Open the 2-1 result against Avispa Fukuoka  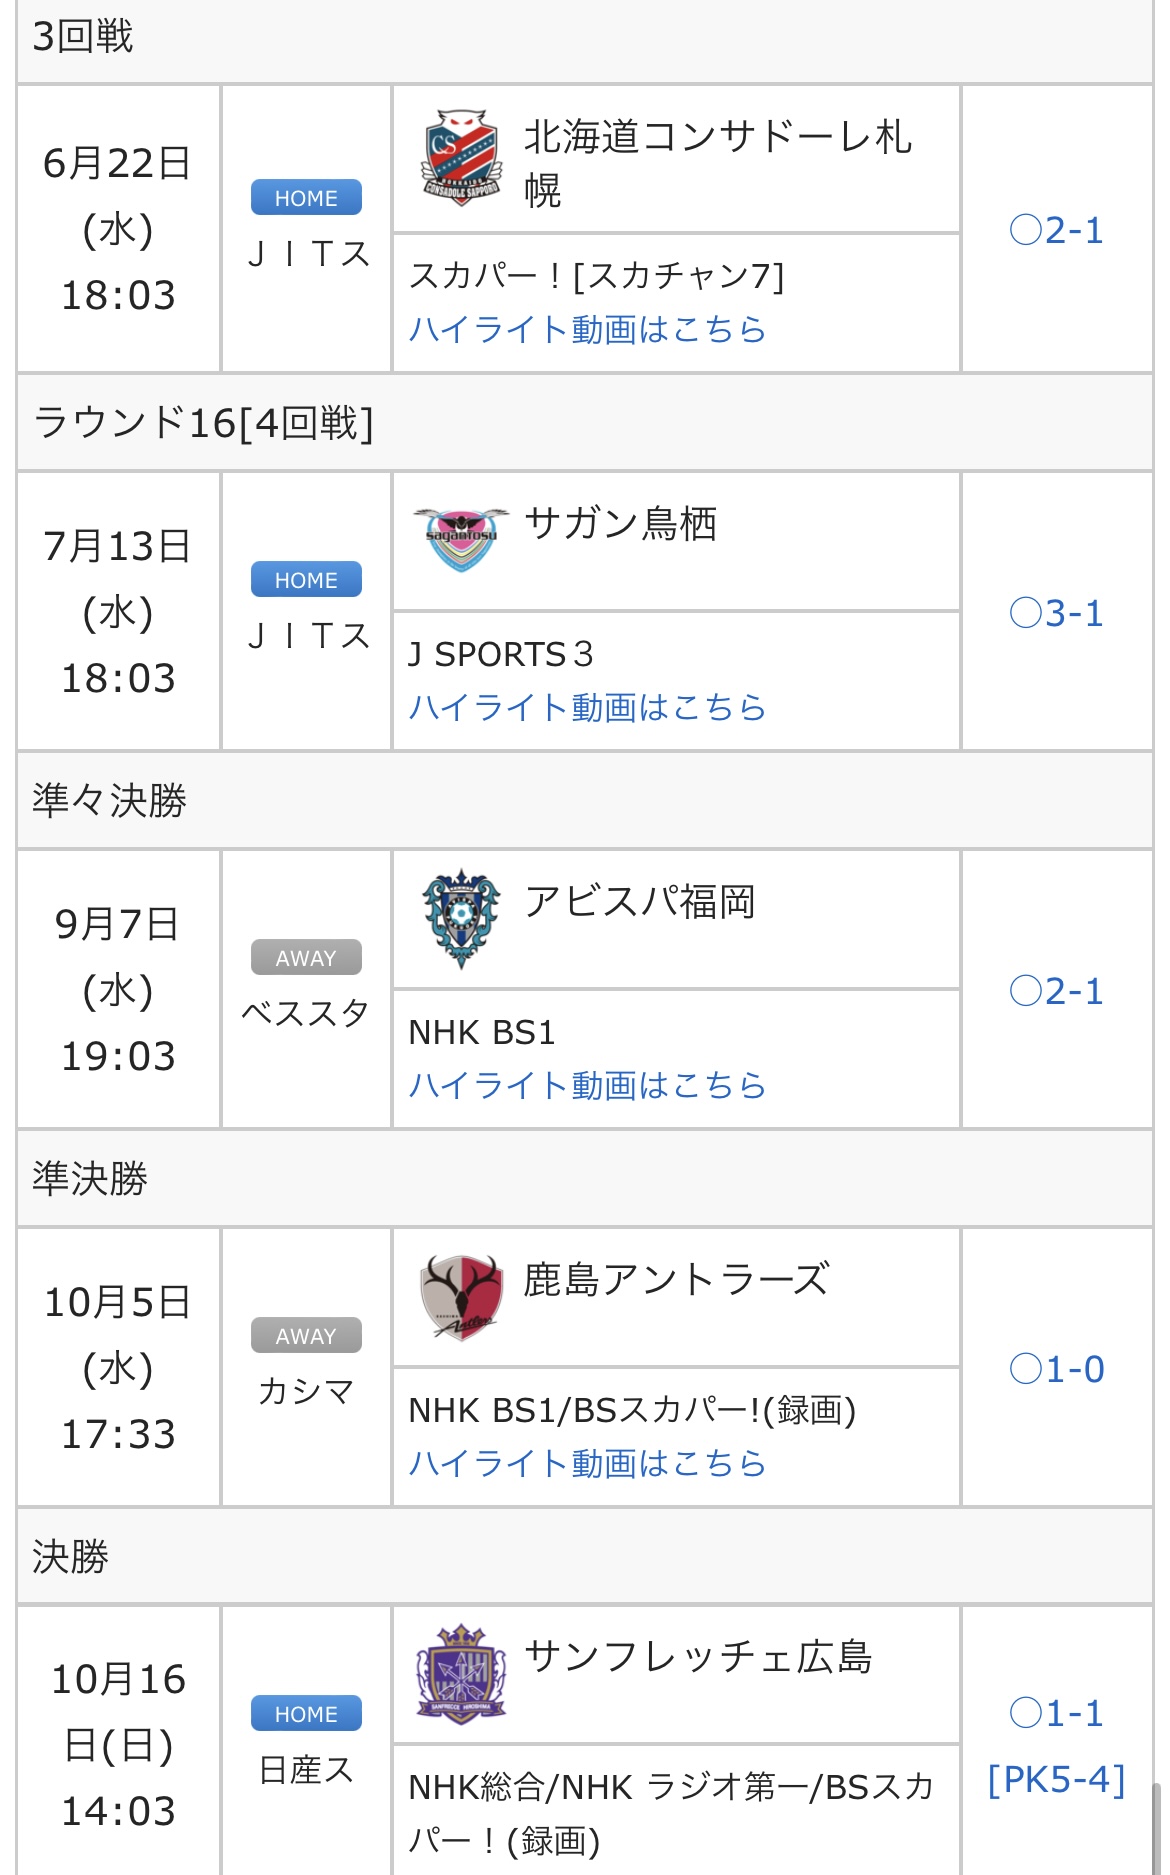(1056, 991)
